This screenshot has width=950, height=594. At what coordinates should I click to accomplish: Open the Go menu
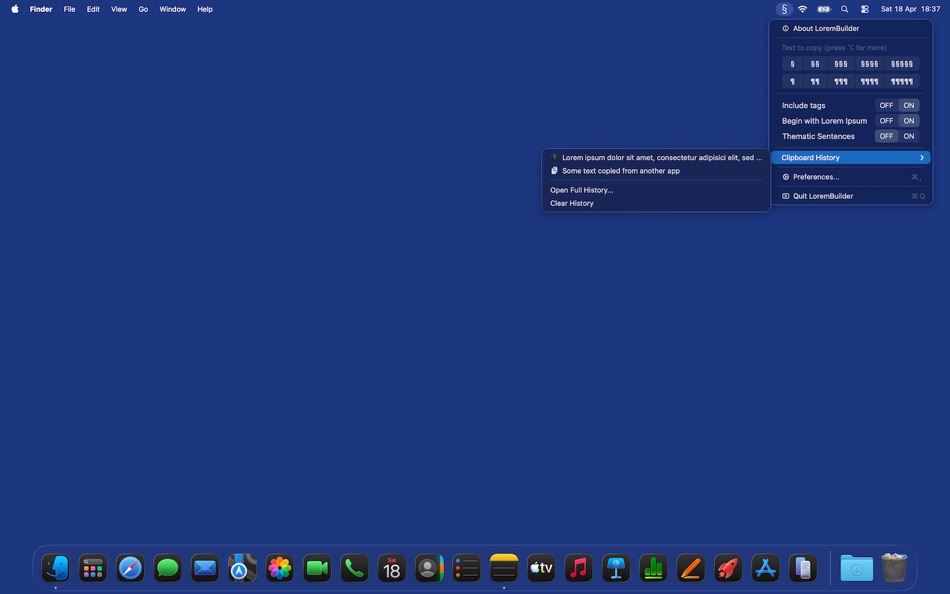point(143,9)
